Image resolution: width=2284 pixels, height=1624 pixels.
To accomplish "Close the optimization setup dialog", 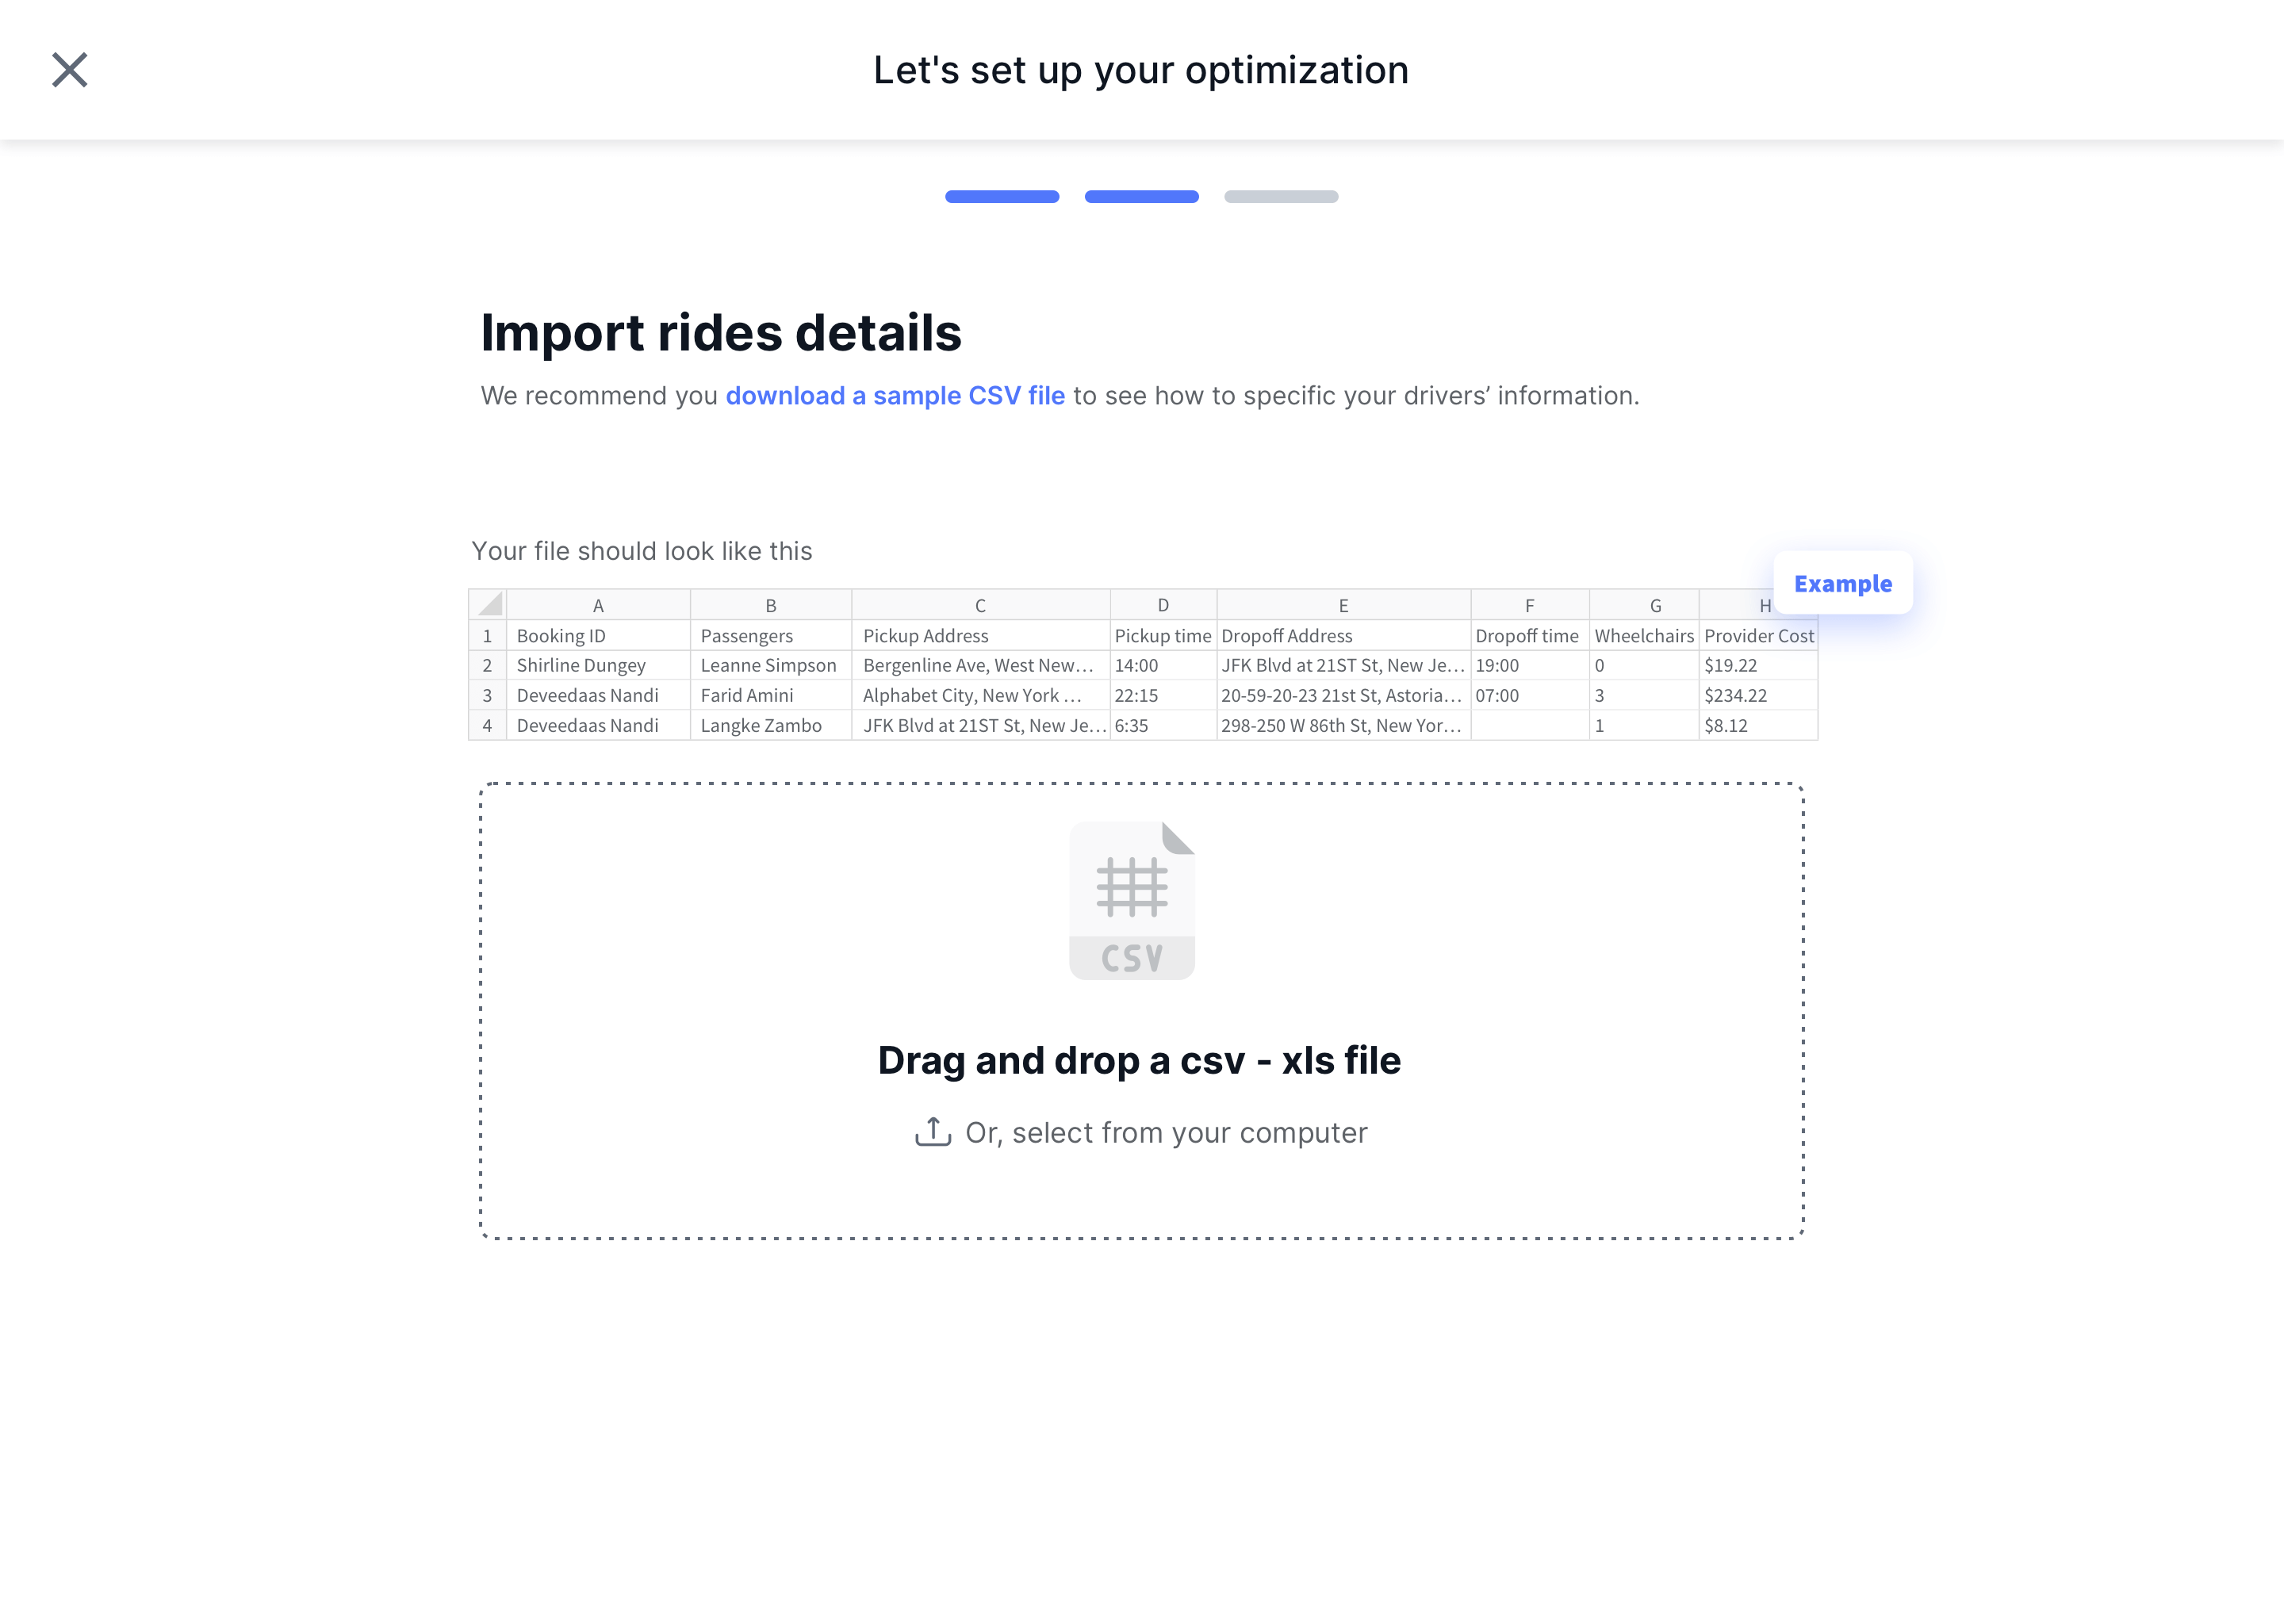I will point(70,70).
